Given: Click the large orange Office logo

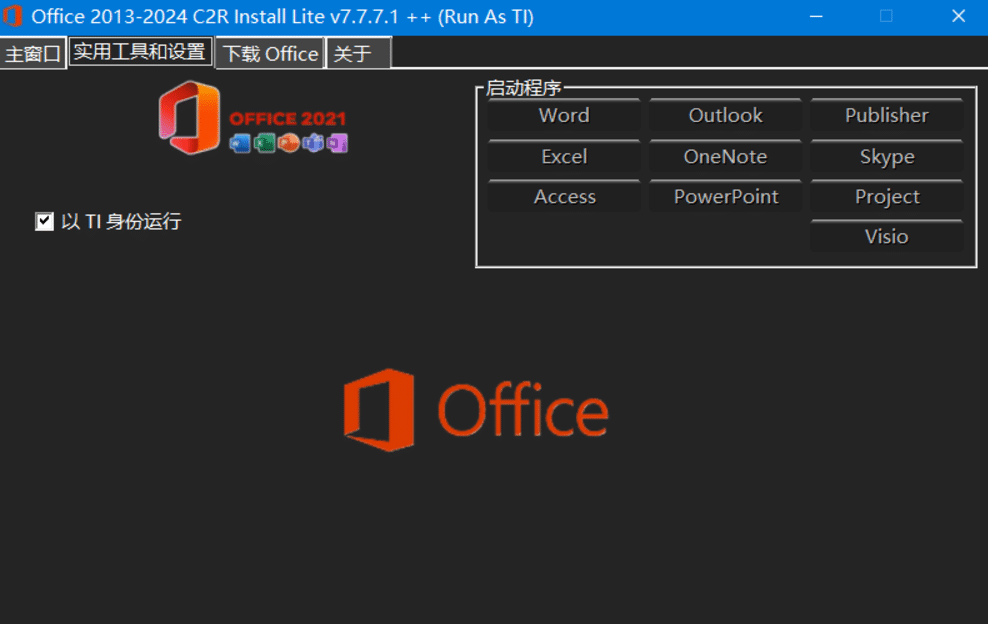Looking at the screenshot, I should pyautogui.click(x=476, y=410).
